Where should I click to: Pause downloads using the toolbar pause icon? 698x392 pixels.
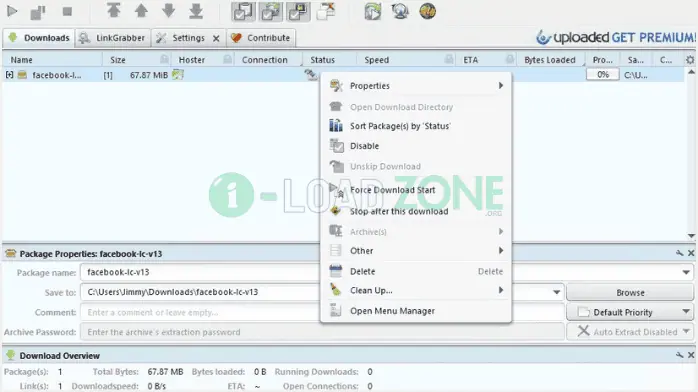click(38, 12)
